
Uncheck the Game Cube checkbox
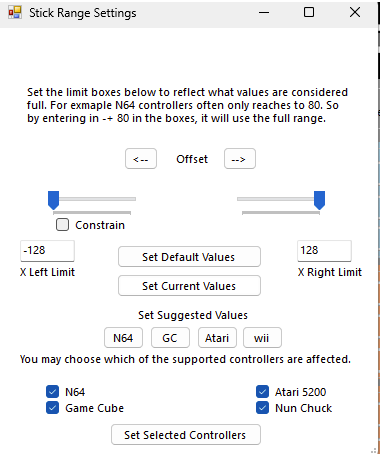(x=52, y=408)
